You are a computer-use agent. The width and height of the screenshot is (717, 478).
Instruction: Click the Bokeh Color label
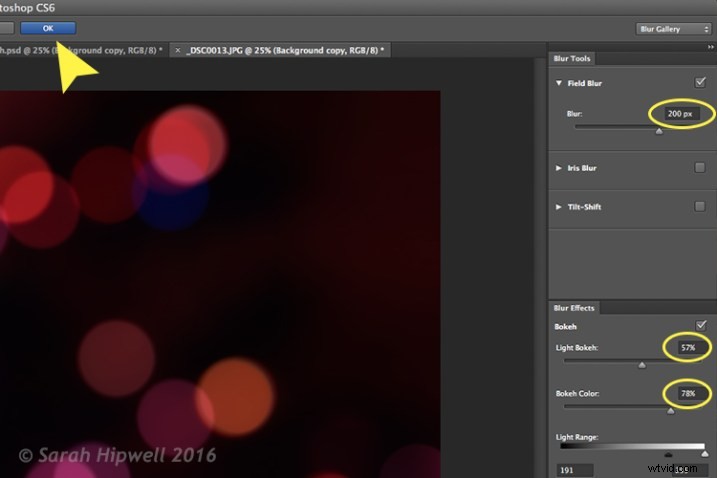577,393
